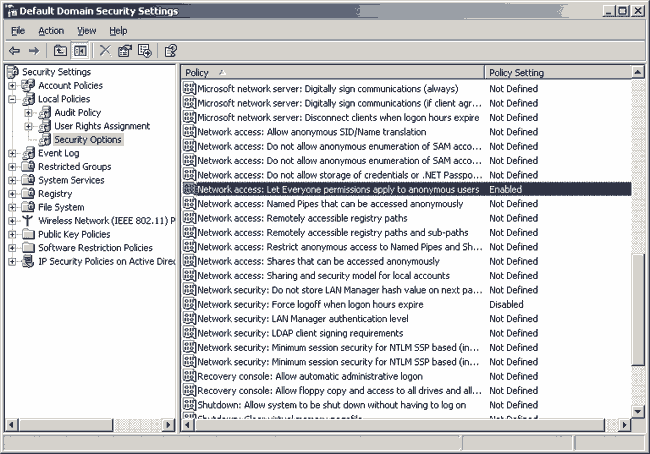This screenshot has height=454, width=650.
Task: Open the Action menu
Action: pyautogui.click(x=51, y=31)
